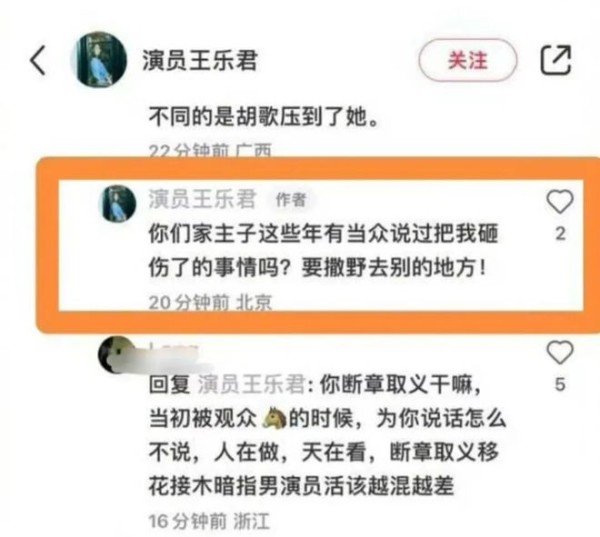Like the comment with 5 likes

coord(560,352)
